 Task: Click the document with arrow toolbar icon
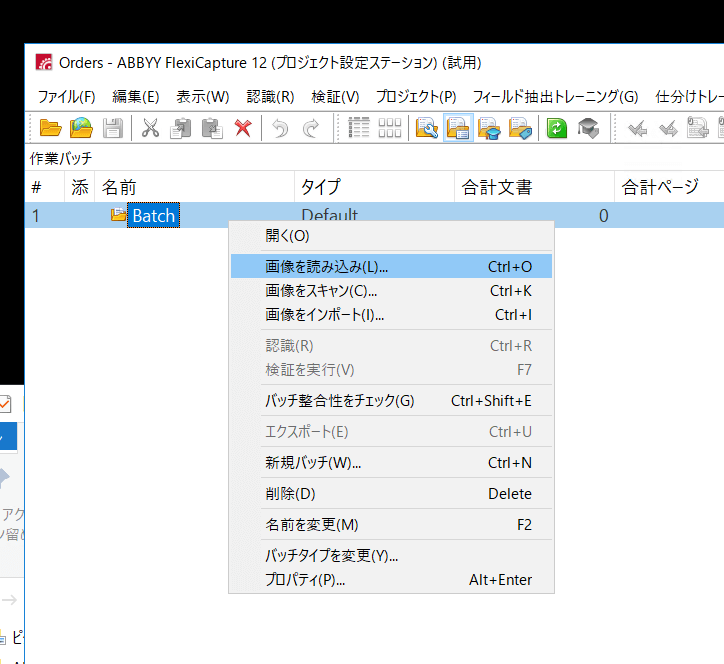[x=698, y=128]
